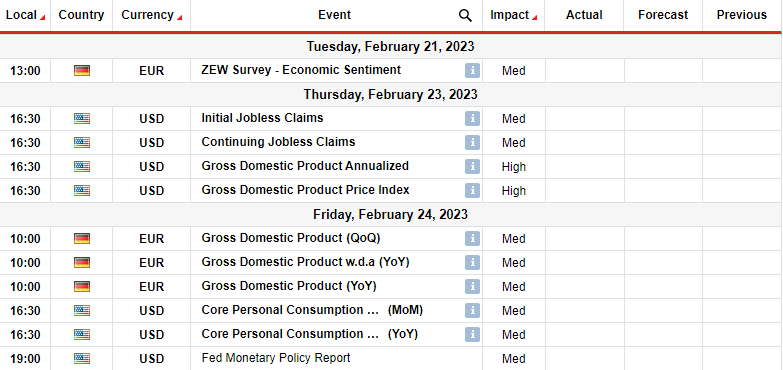Click High impact for GDP Price Index

click(513, 191)
